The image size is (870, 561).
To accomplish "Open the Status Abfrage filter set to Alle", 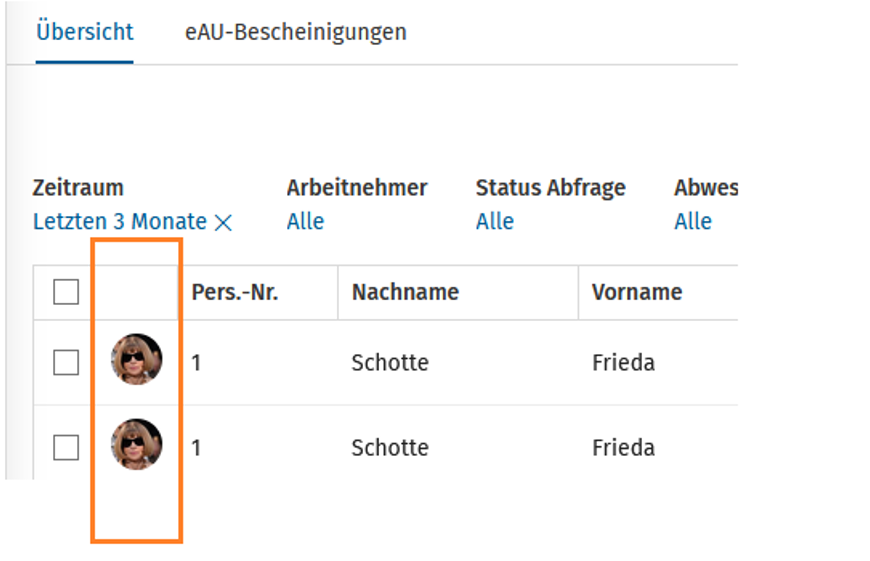I will point(495,221).
